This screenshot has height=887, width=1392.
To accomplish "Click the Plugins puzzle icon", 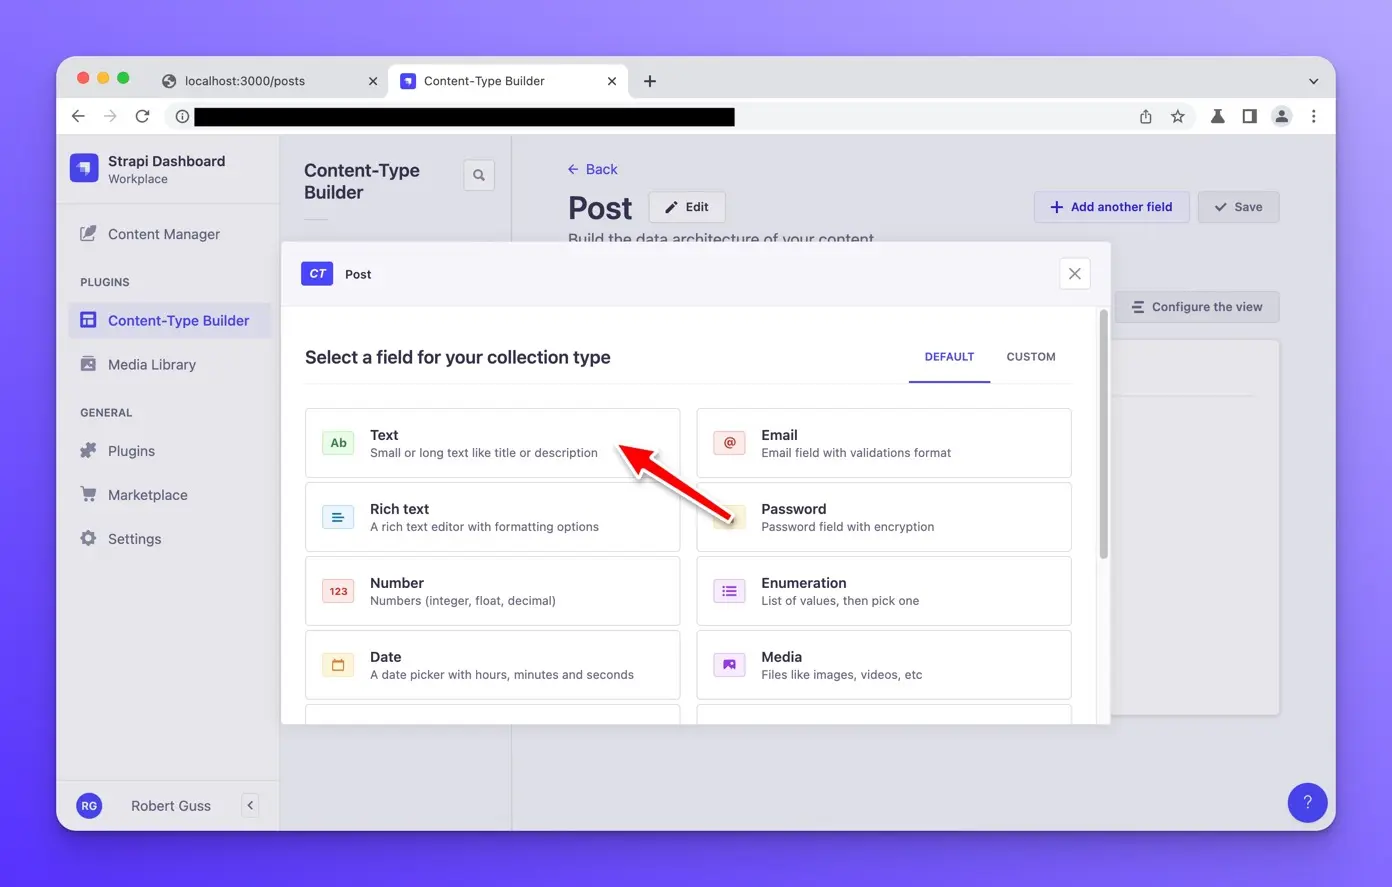I will [88, 451].
